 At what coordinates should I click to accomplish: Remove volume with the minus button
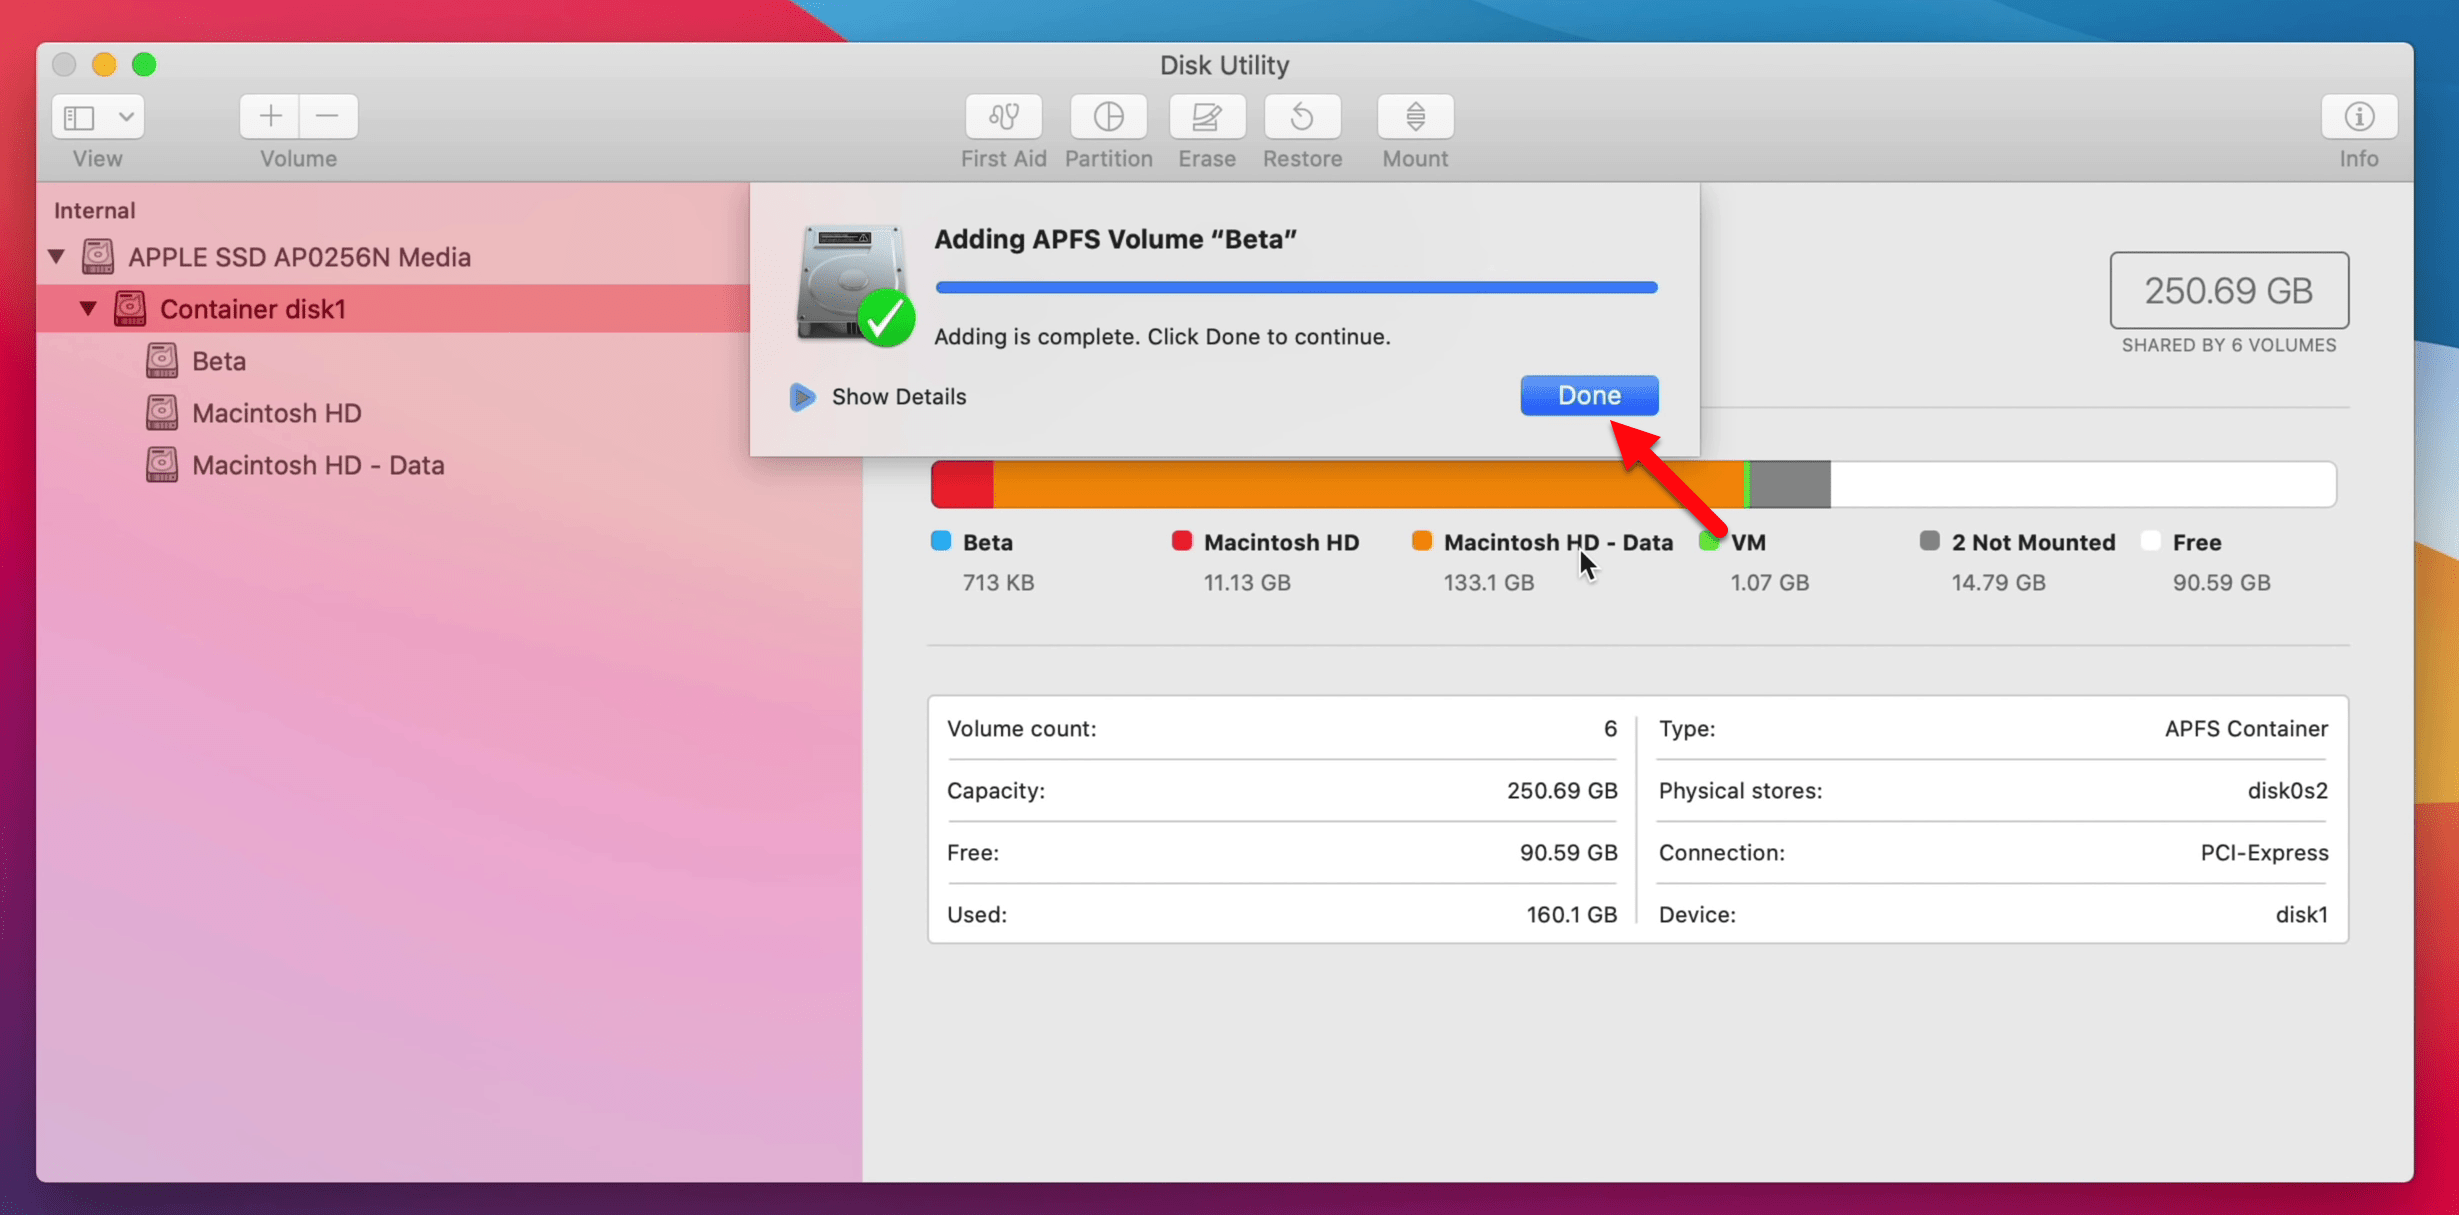point(328,116)
